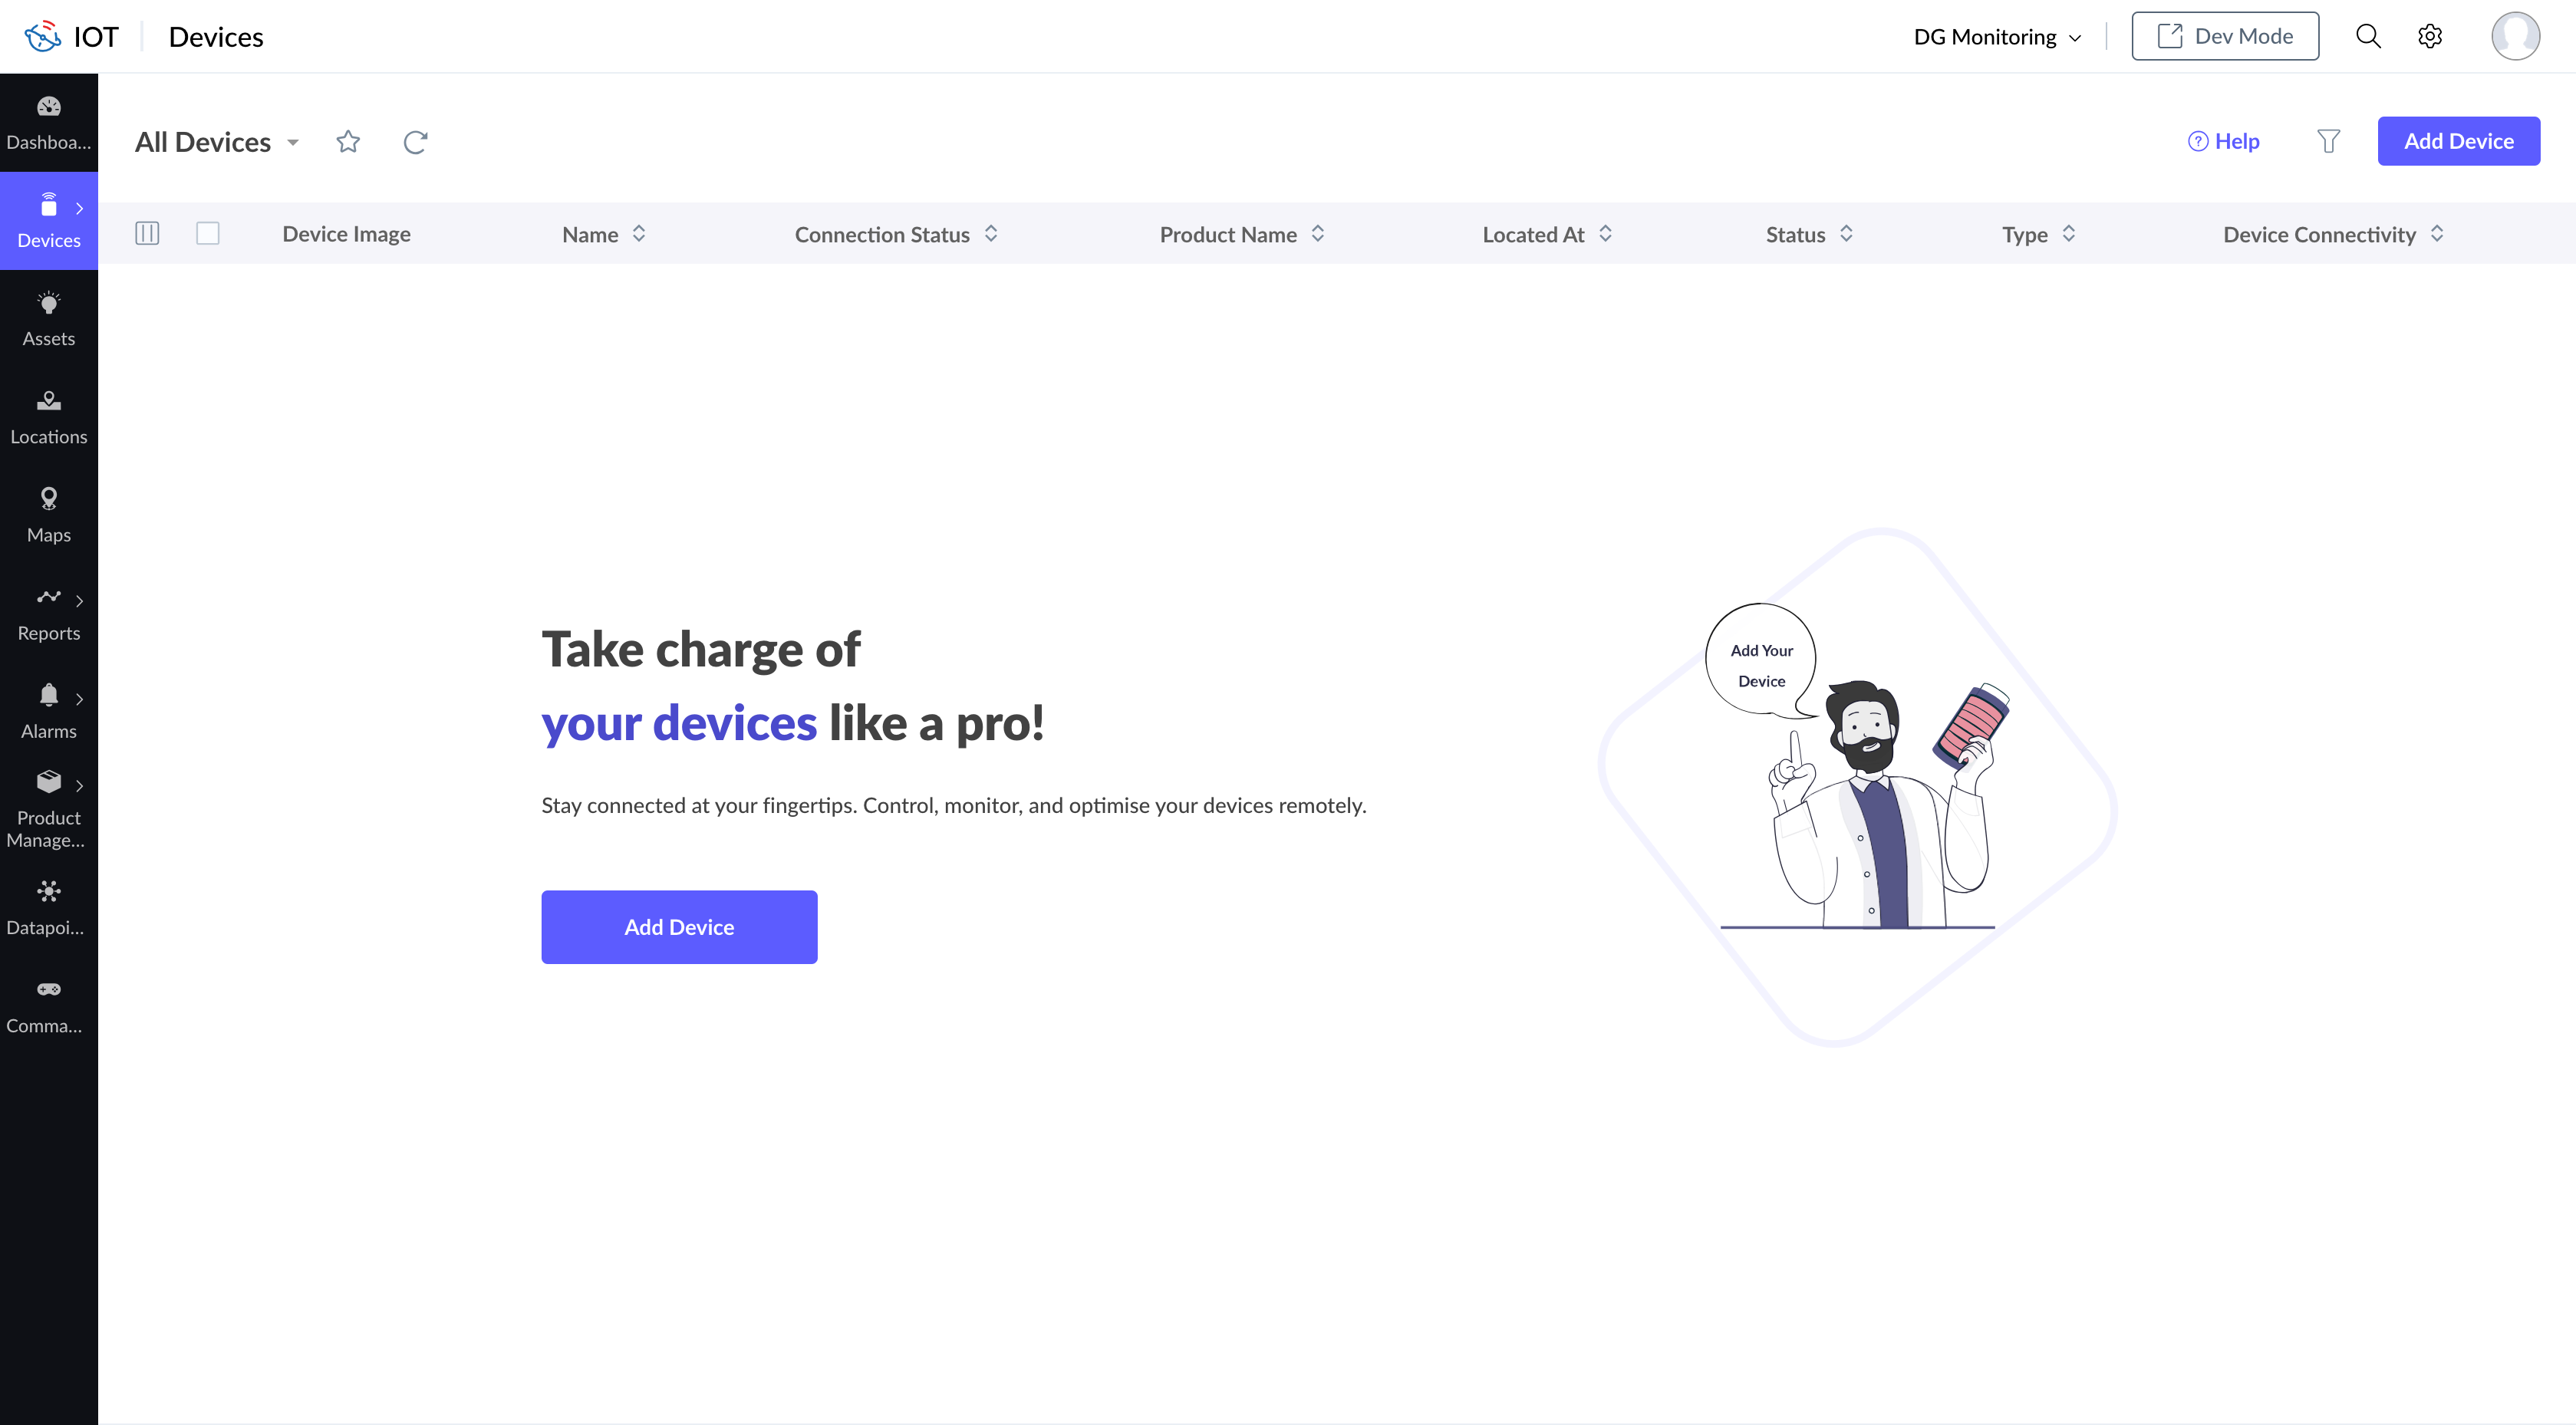
Task: Tick the select-all checkbox in header
Action: tap(208, 234)
